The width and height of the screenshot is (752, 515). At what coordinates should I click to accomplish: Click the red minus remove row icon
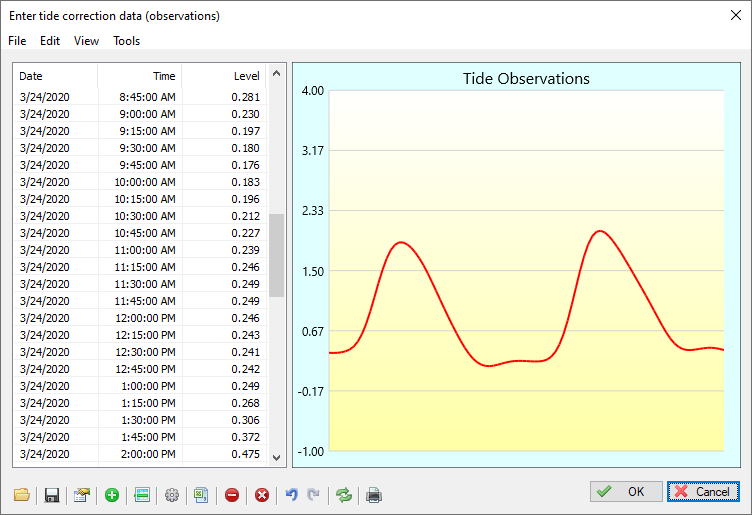pos(232,495)
